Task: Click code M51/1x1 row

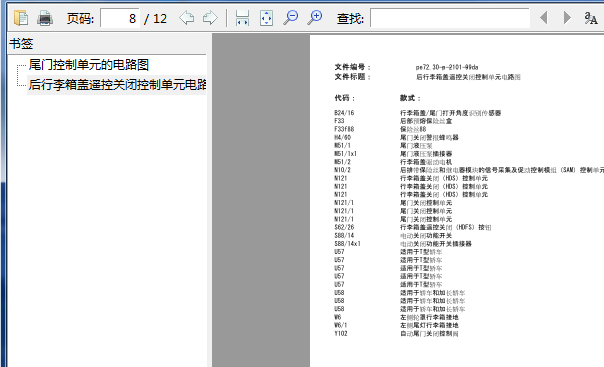Action: [x=346, y=154]
